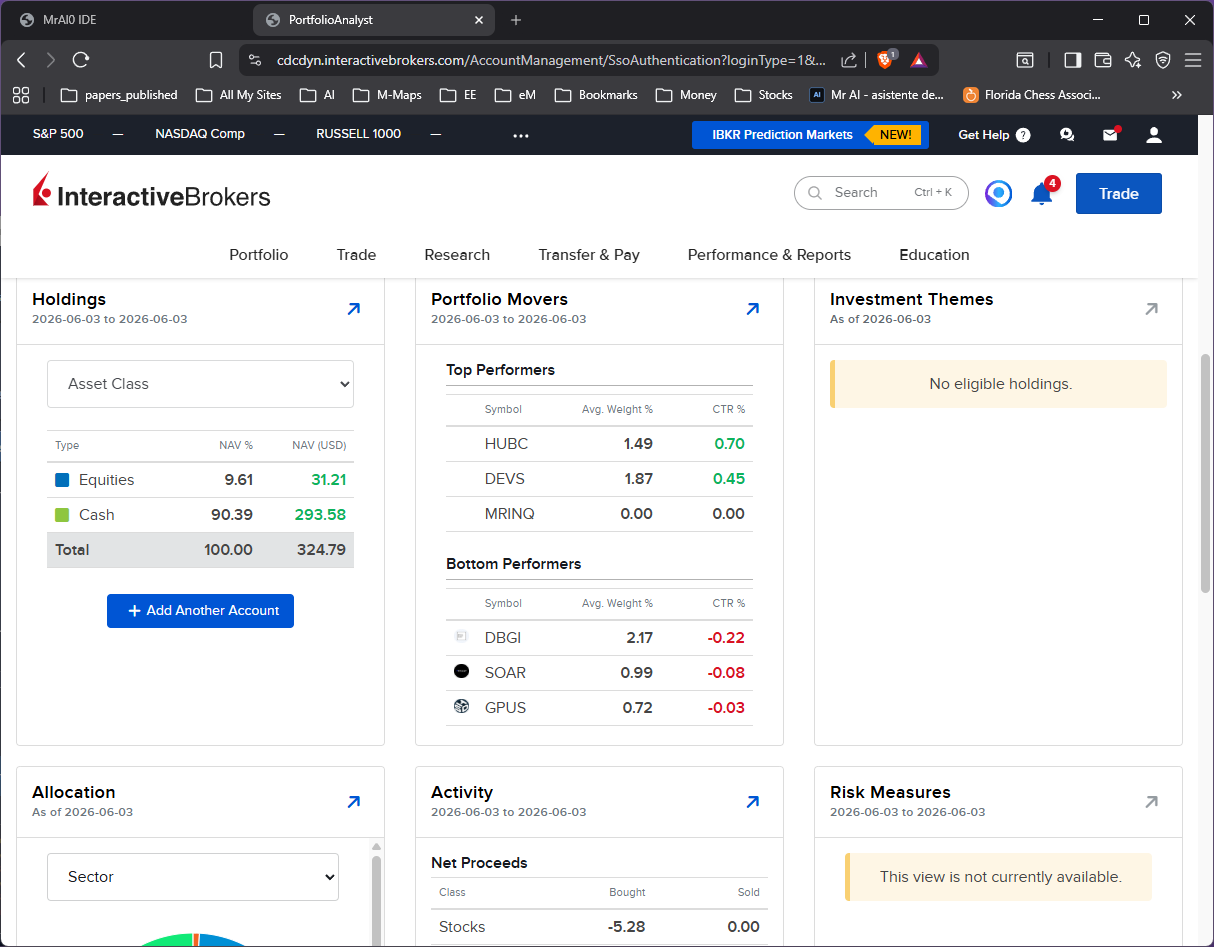The width and height of the screenshot is (1214, 947).
Task: Open IBKR Prediction Markets banner
Action: click(x=810, y=135)
